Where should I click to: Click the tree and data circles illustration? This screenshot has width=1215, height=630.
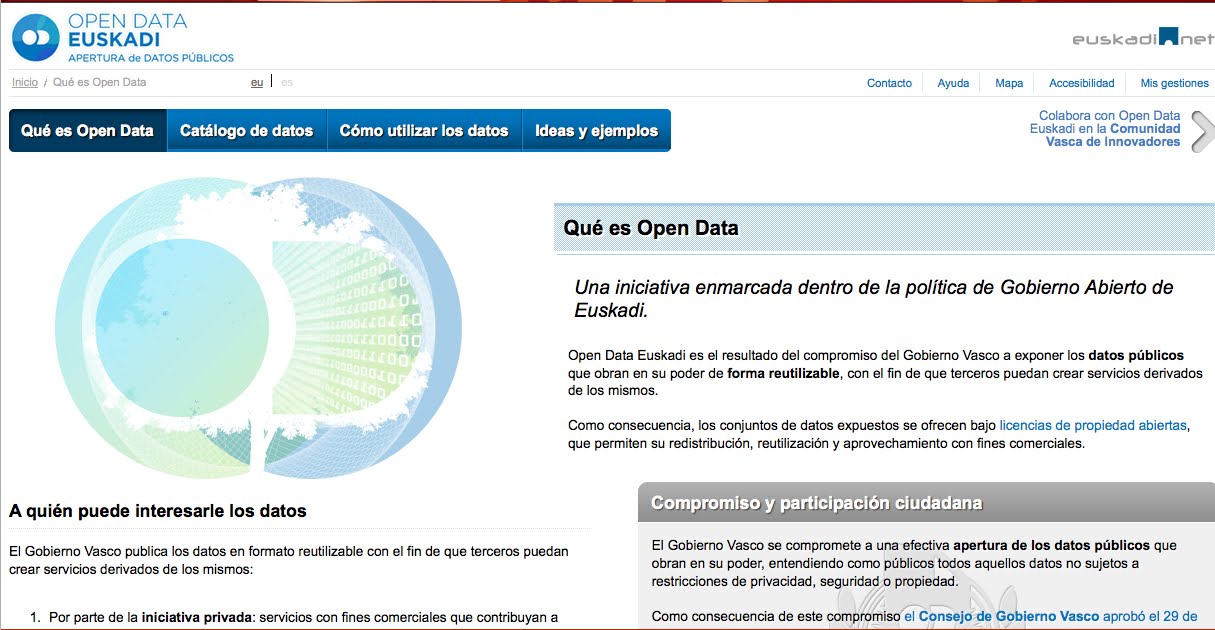coord(259,326)
